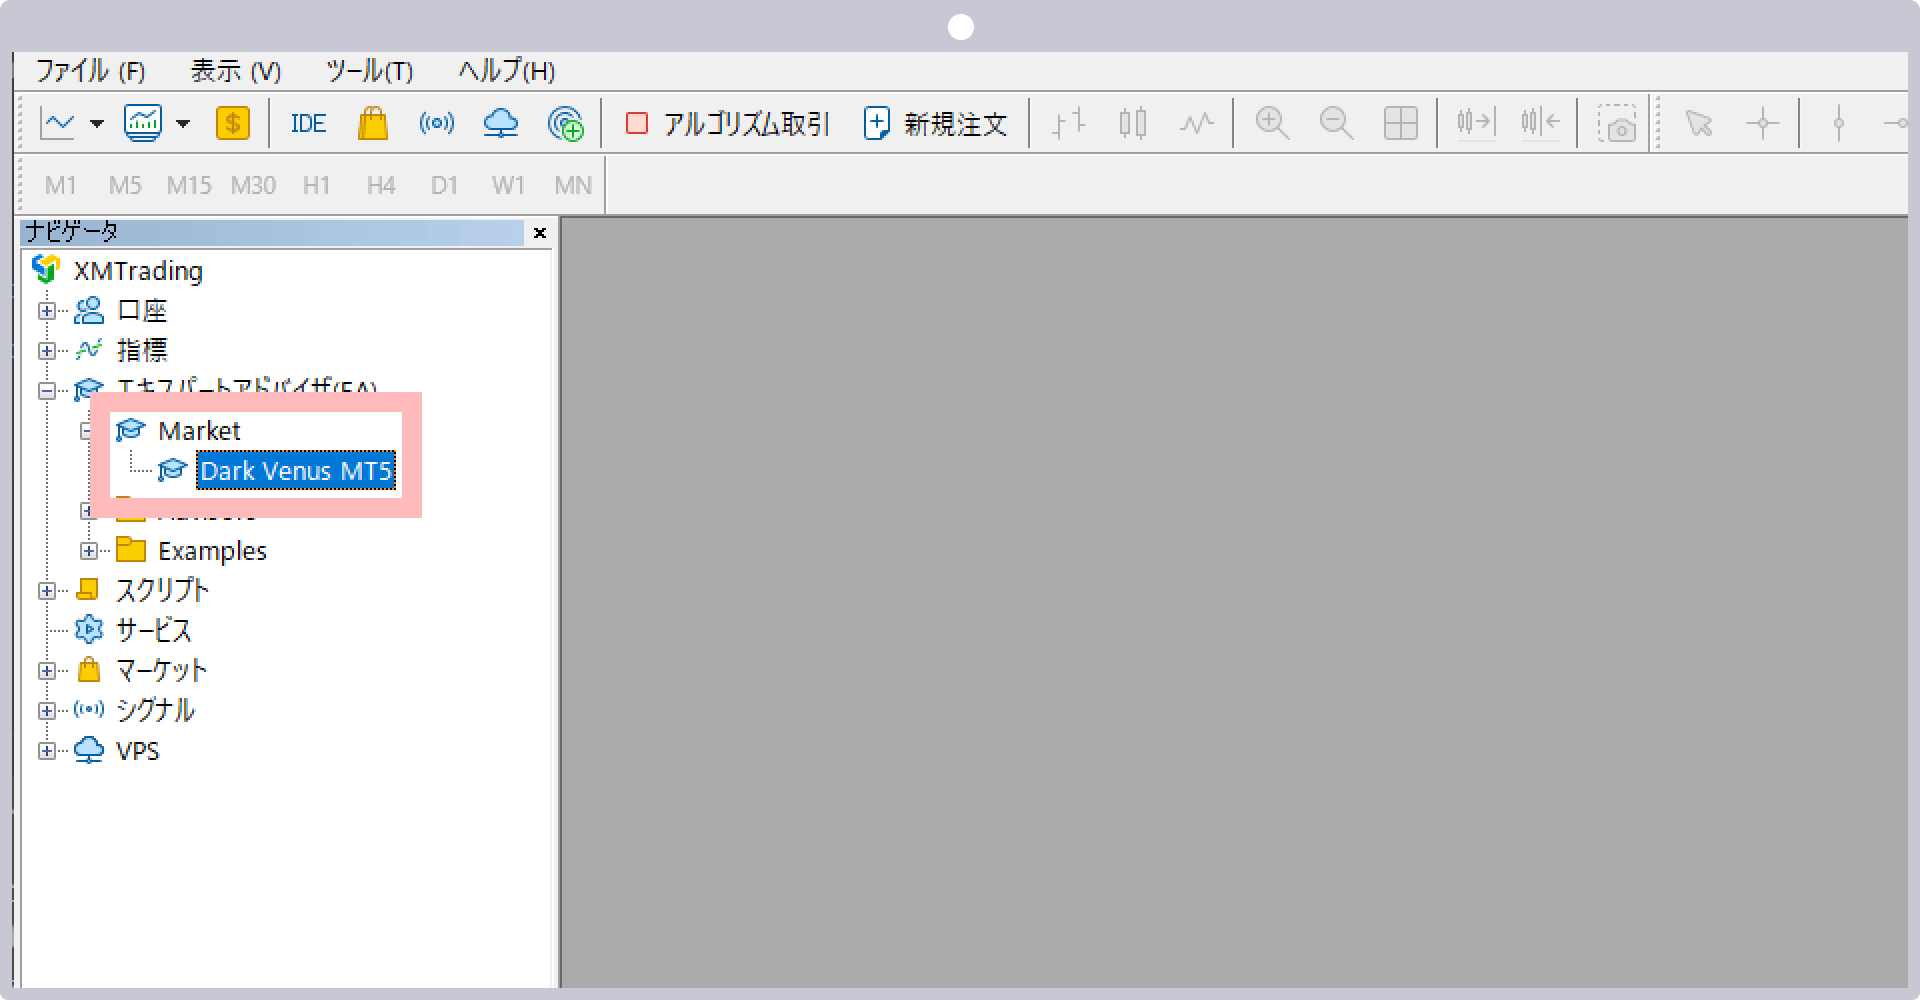Open the IDE MetaEditor button

[308, 124]
